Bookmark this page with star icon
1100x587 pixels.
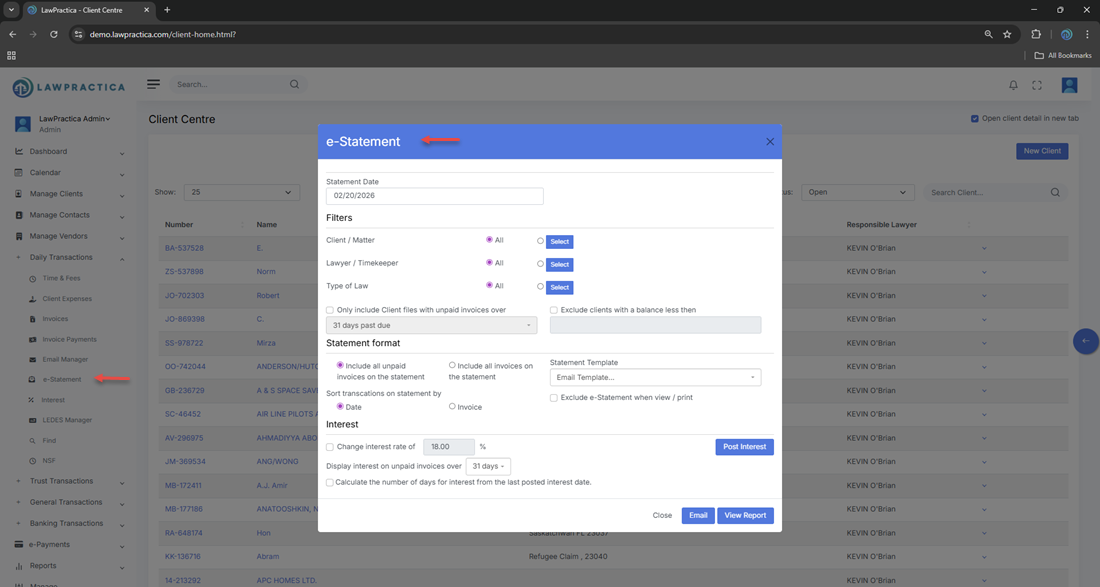pos(1007,34)
